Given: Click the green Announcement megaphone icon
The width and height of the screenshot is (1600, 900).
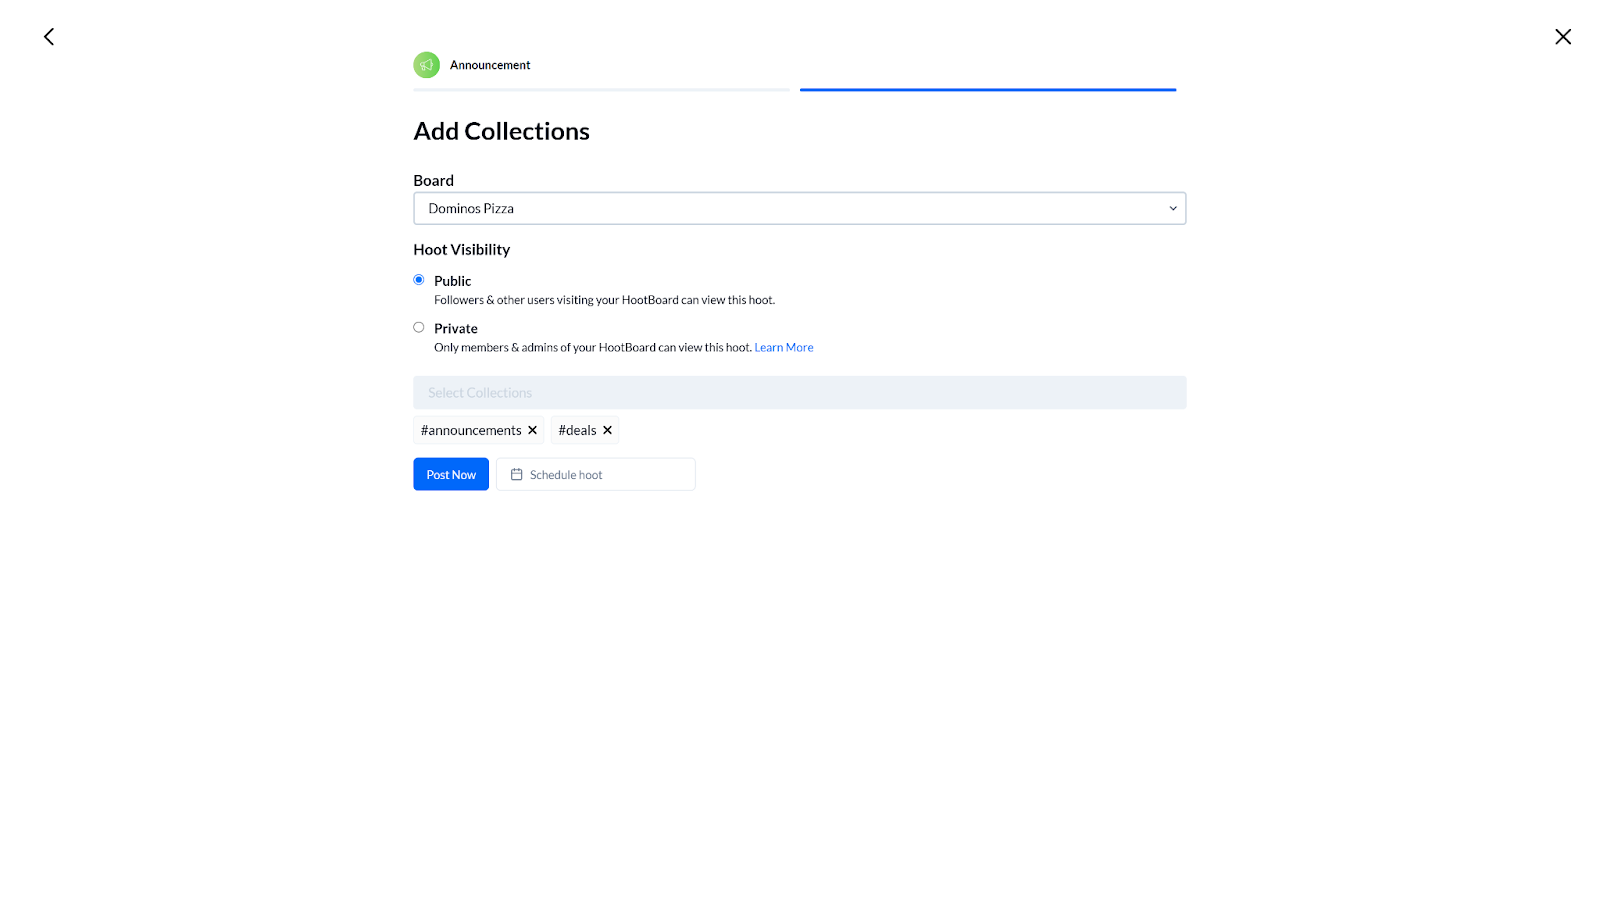Looking at the screenshot, I should [427, 65].
